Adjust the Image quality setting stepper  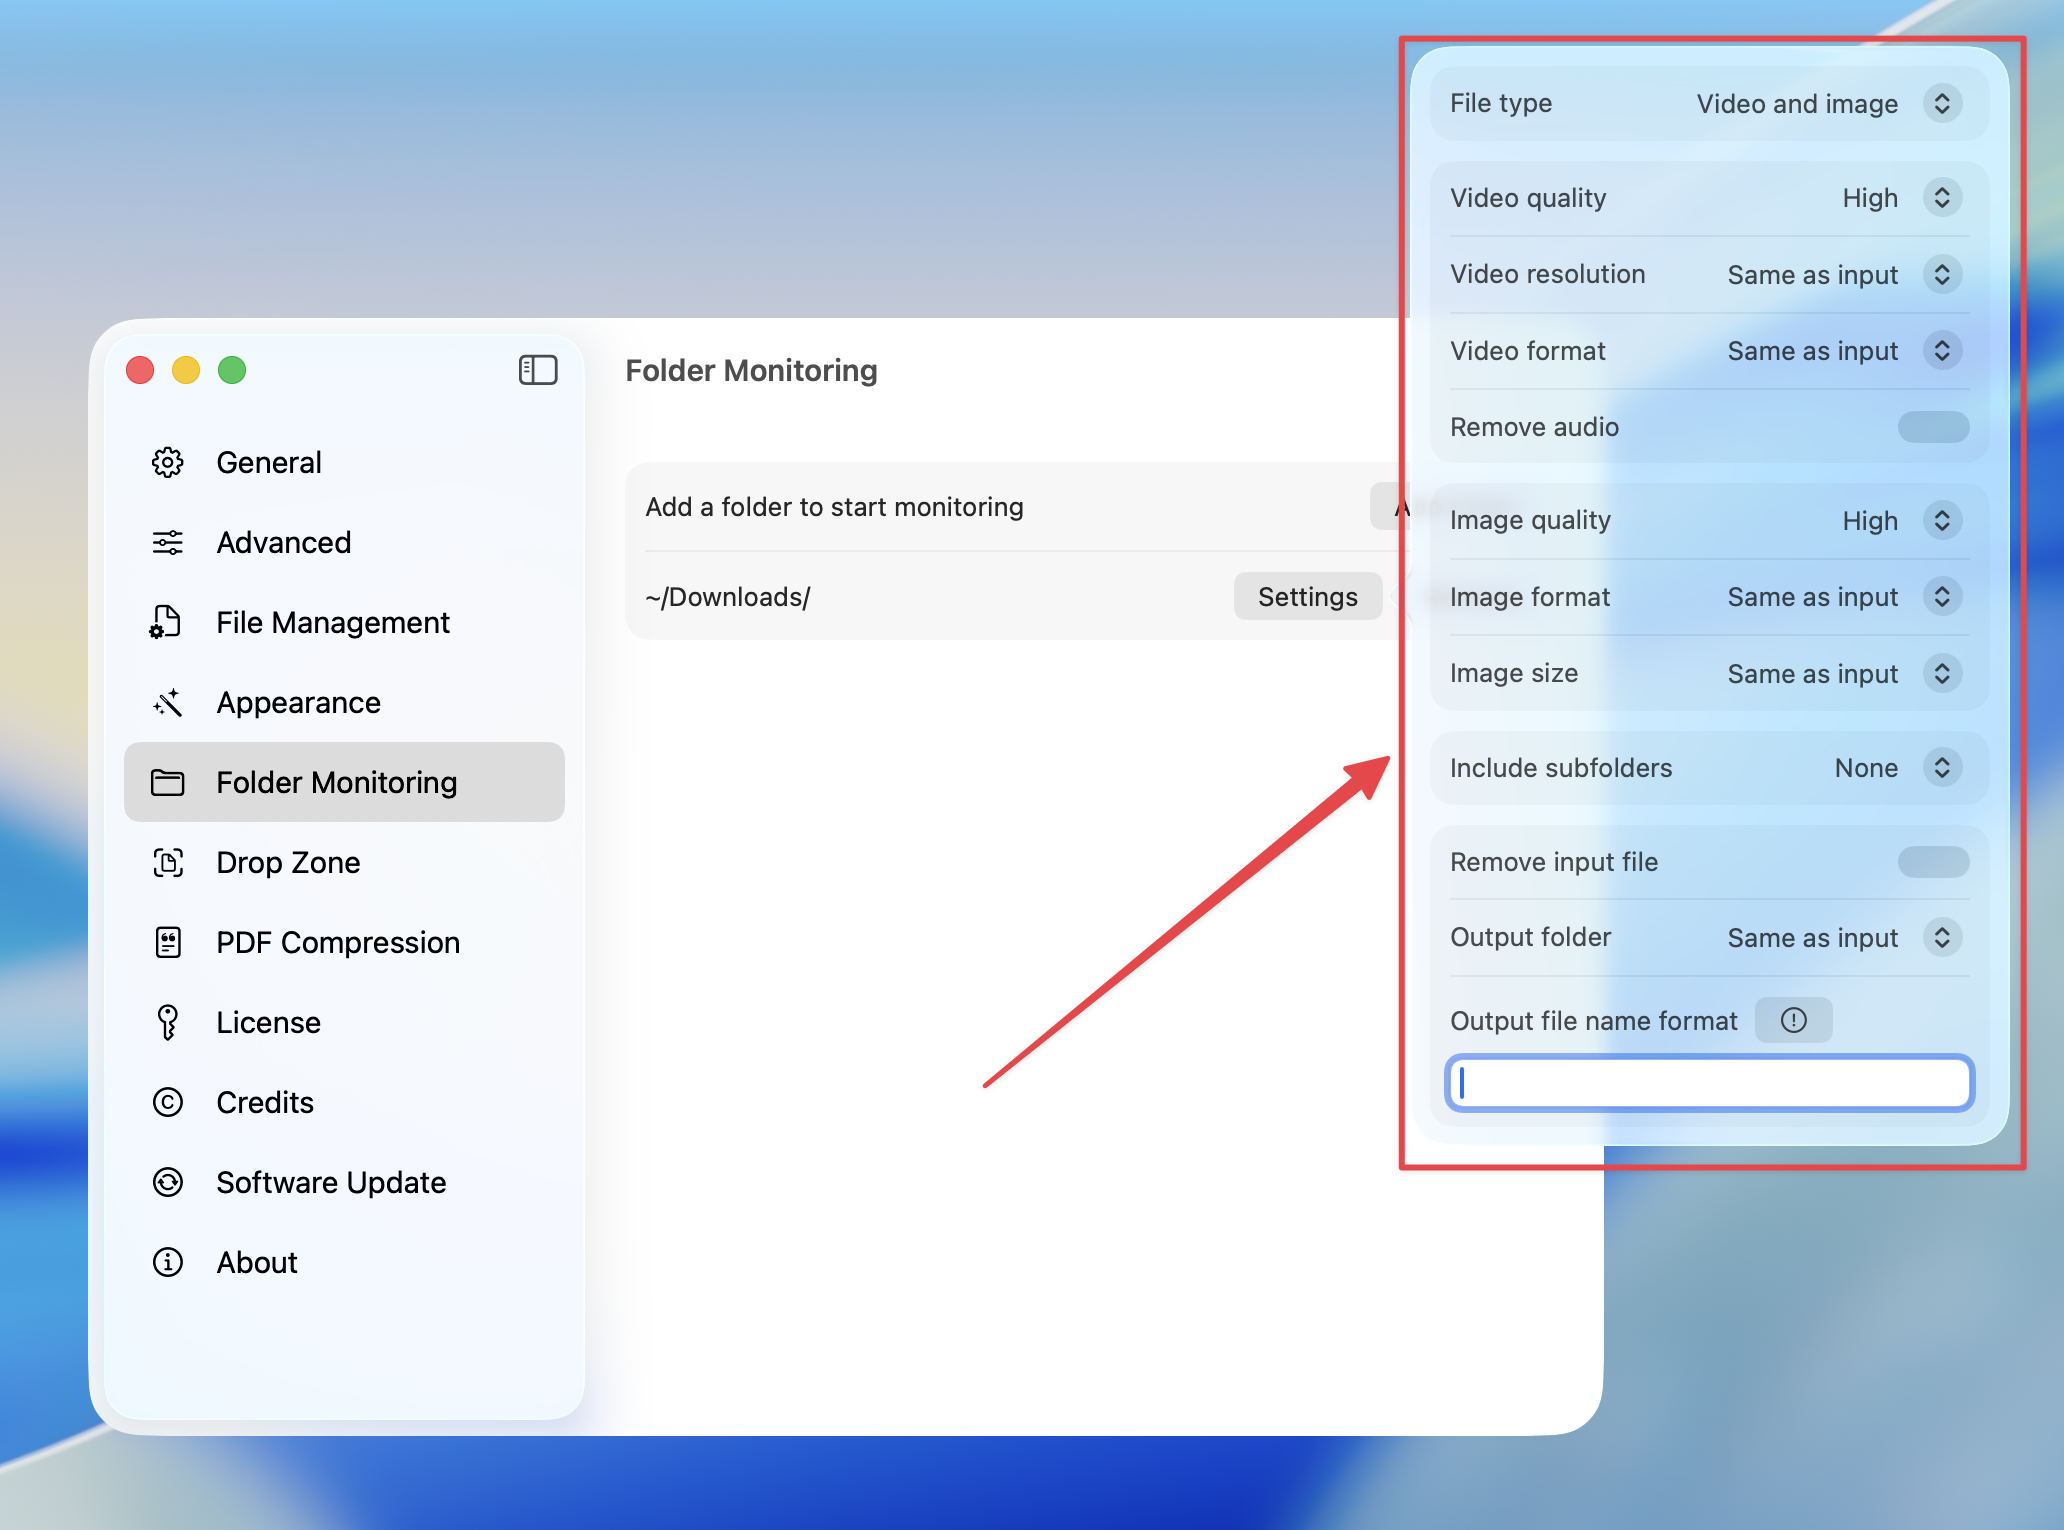(1941, 520)
